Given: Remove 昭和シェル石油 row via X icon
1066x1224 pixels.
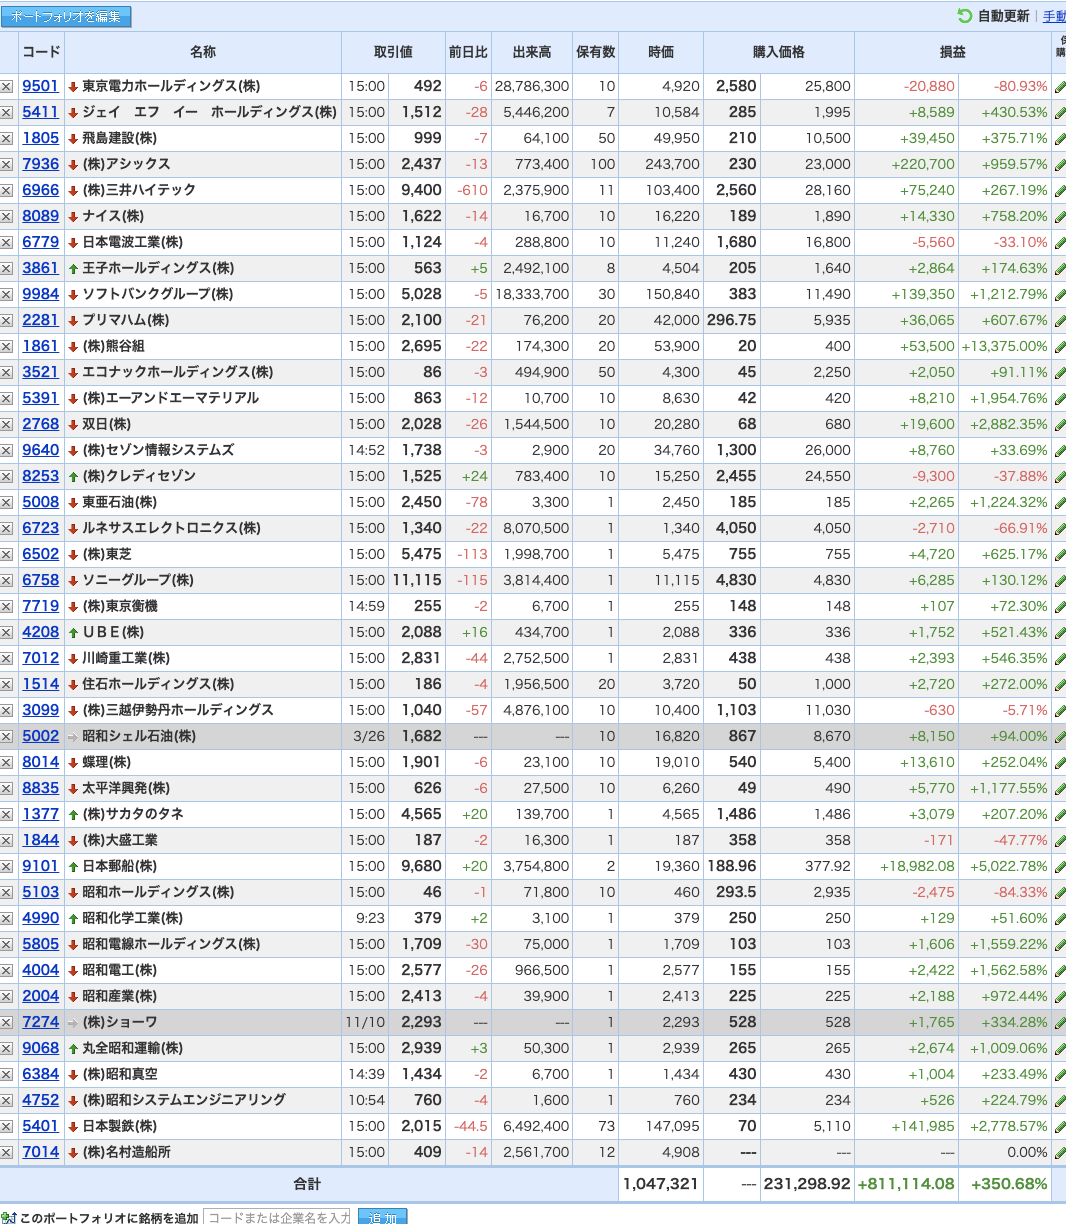Looking at the screenshot, I should point(7,737).
